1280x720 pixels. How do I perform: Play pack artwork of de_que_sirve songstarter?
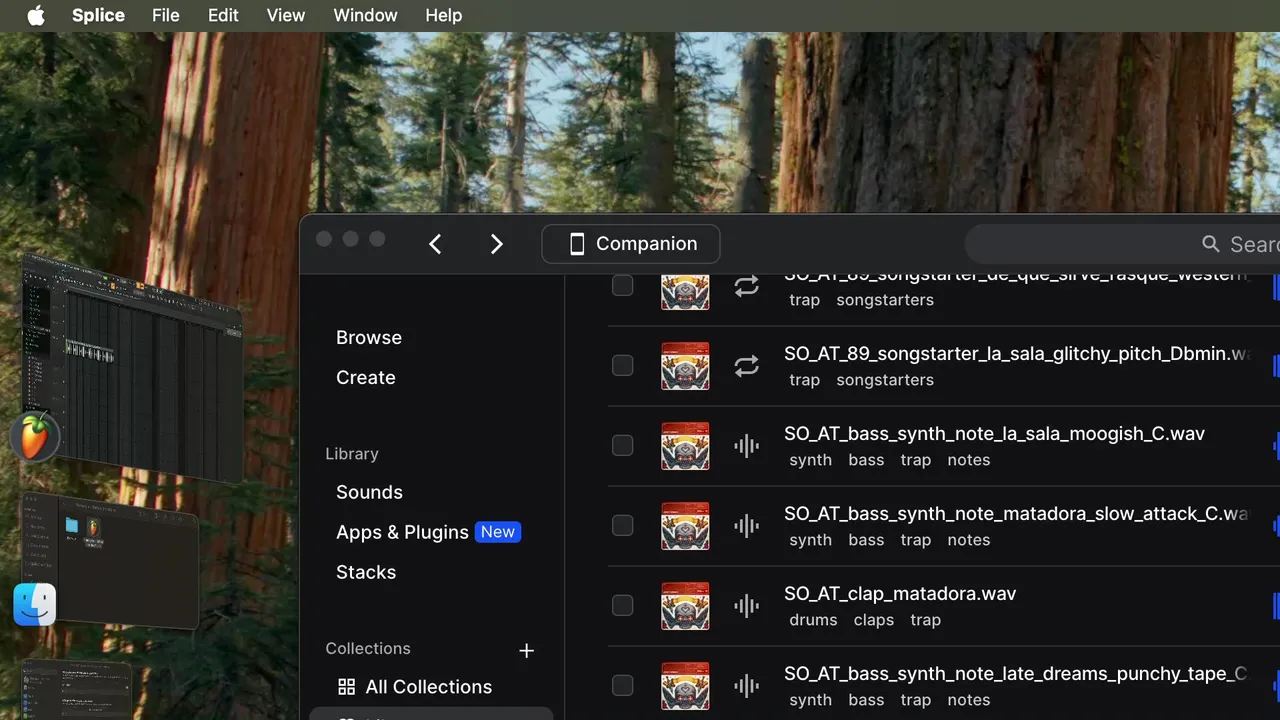coord(685,290)
